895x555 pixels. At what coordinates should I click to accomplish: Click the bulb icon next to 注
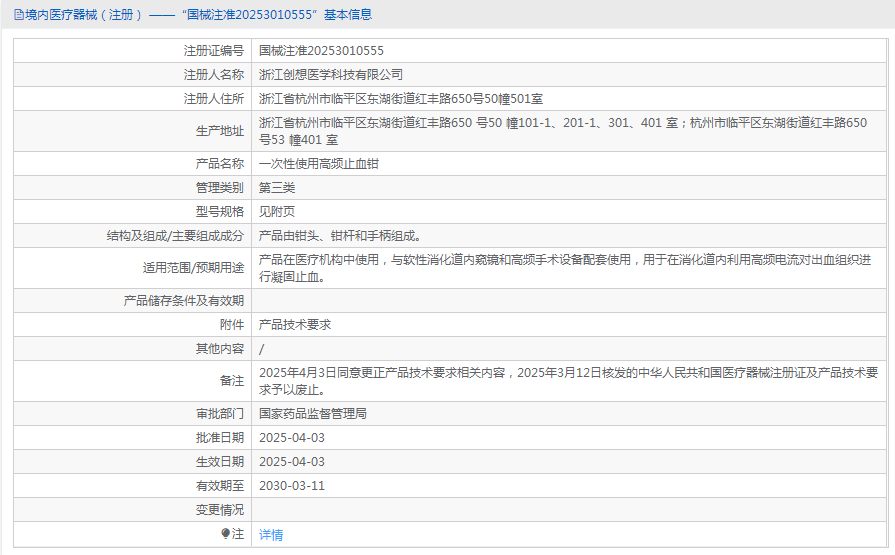[x=225, y=533]
